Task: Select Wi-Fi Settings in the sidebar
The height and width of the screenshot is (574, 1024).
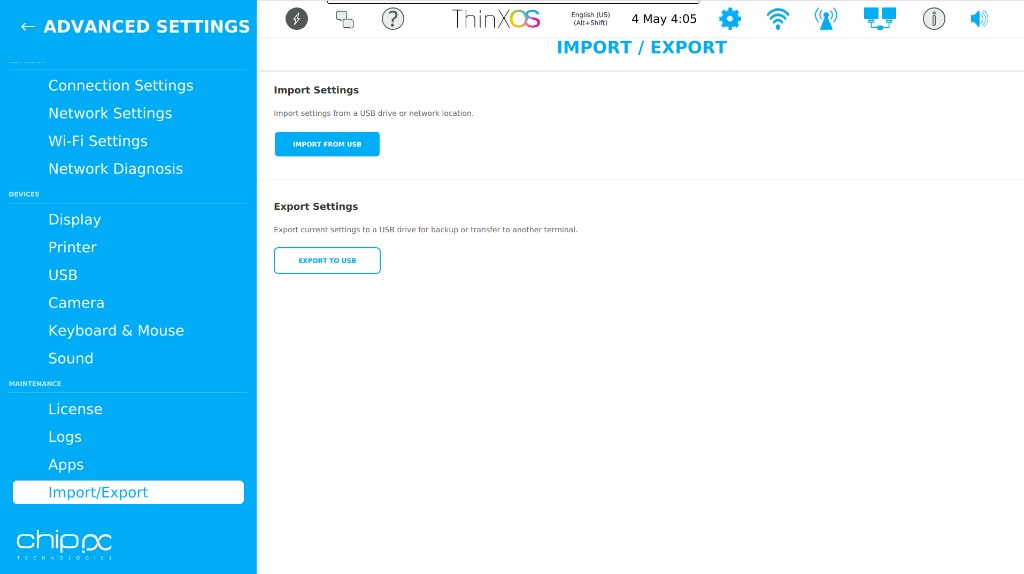Action: [x=98, y=141]
